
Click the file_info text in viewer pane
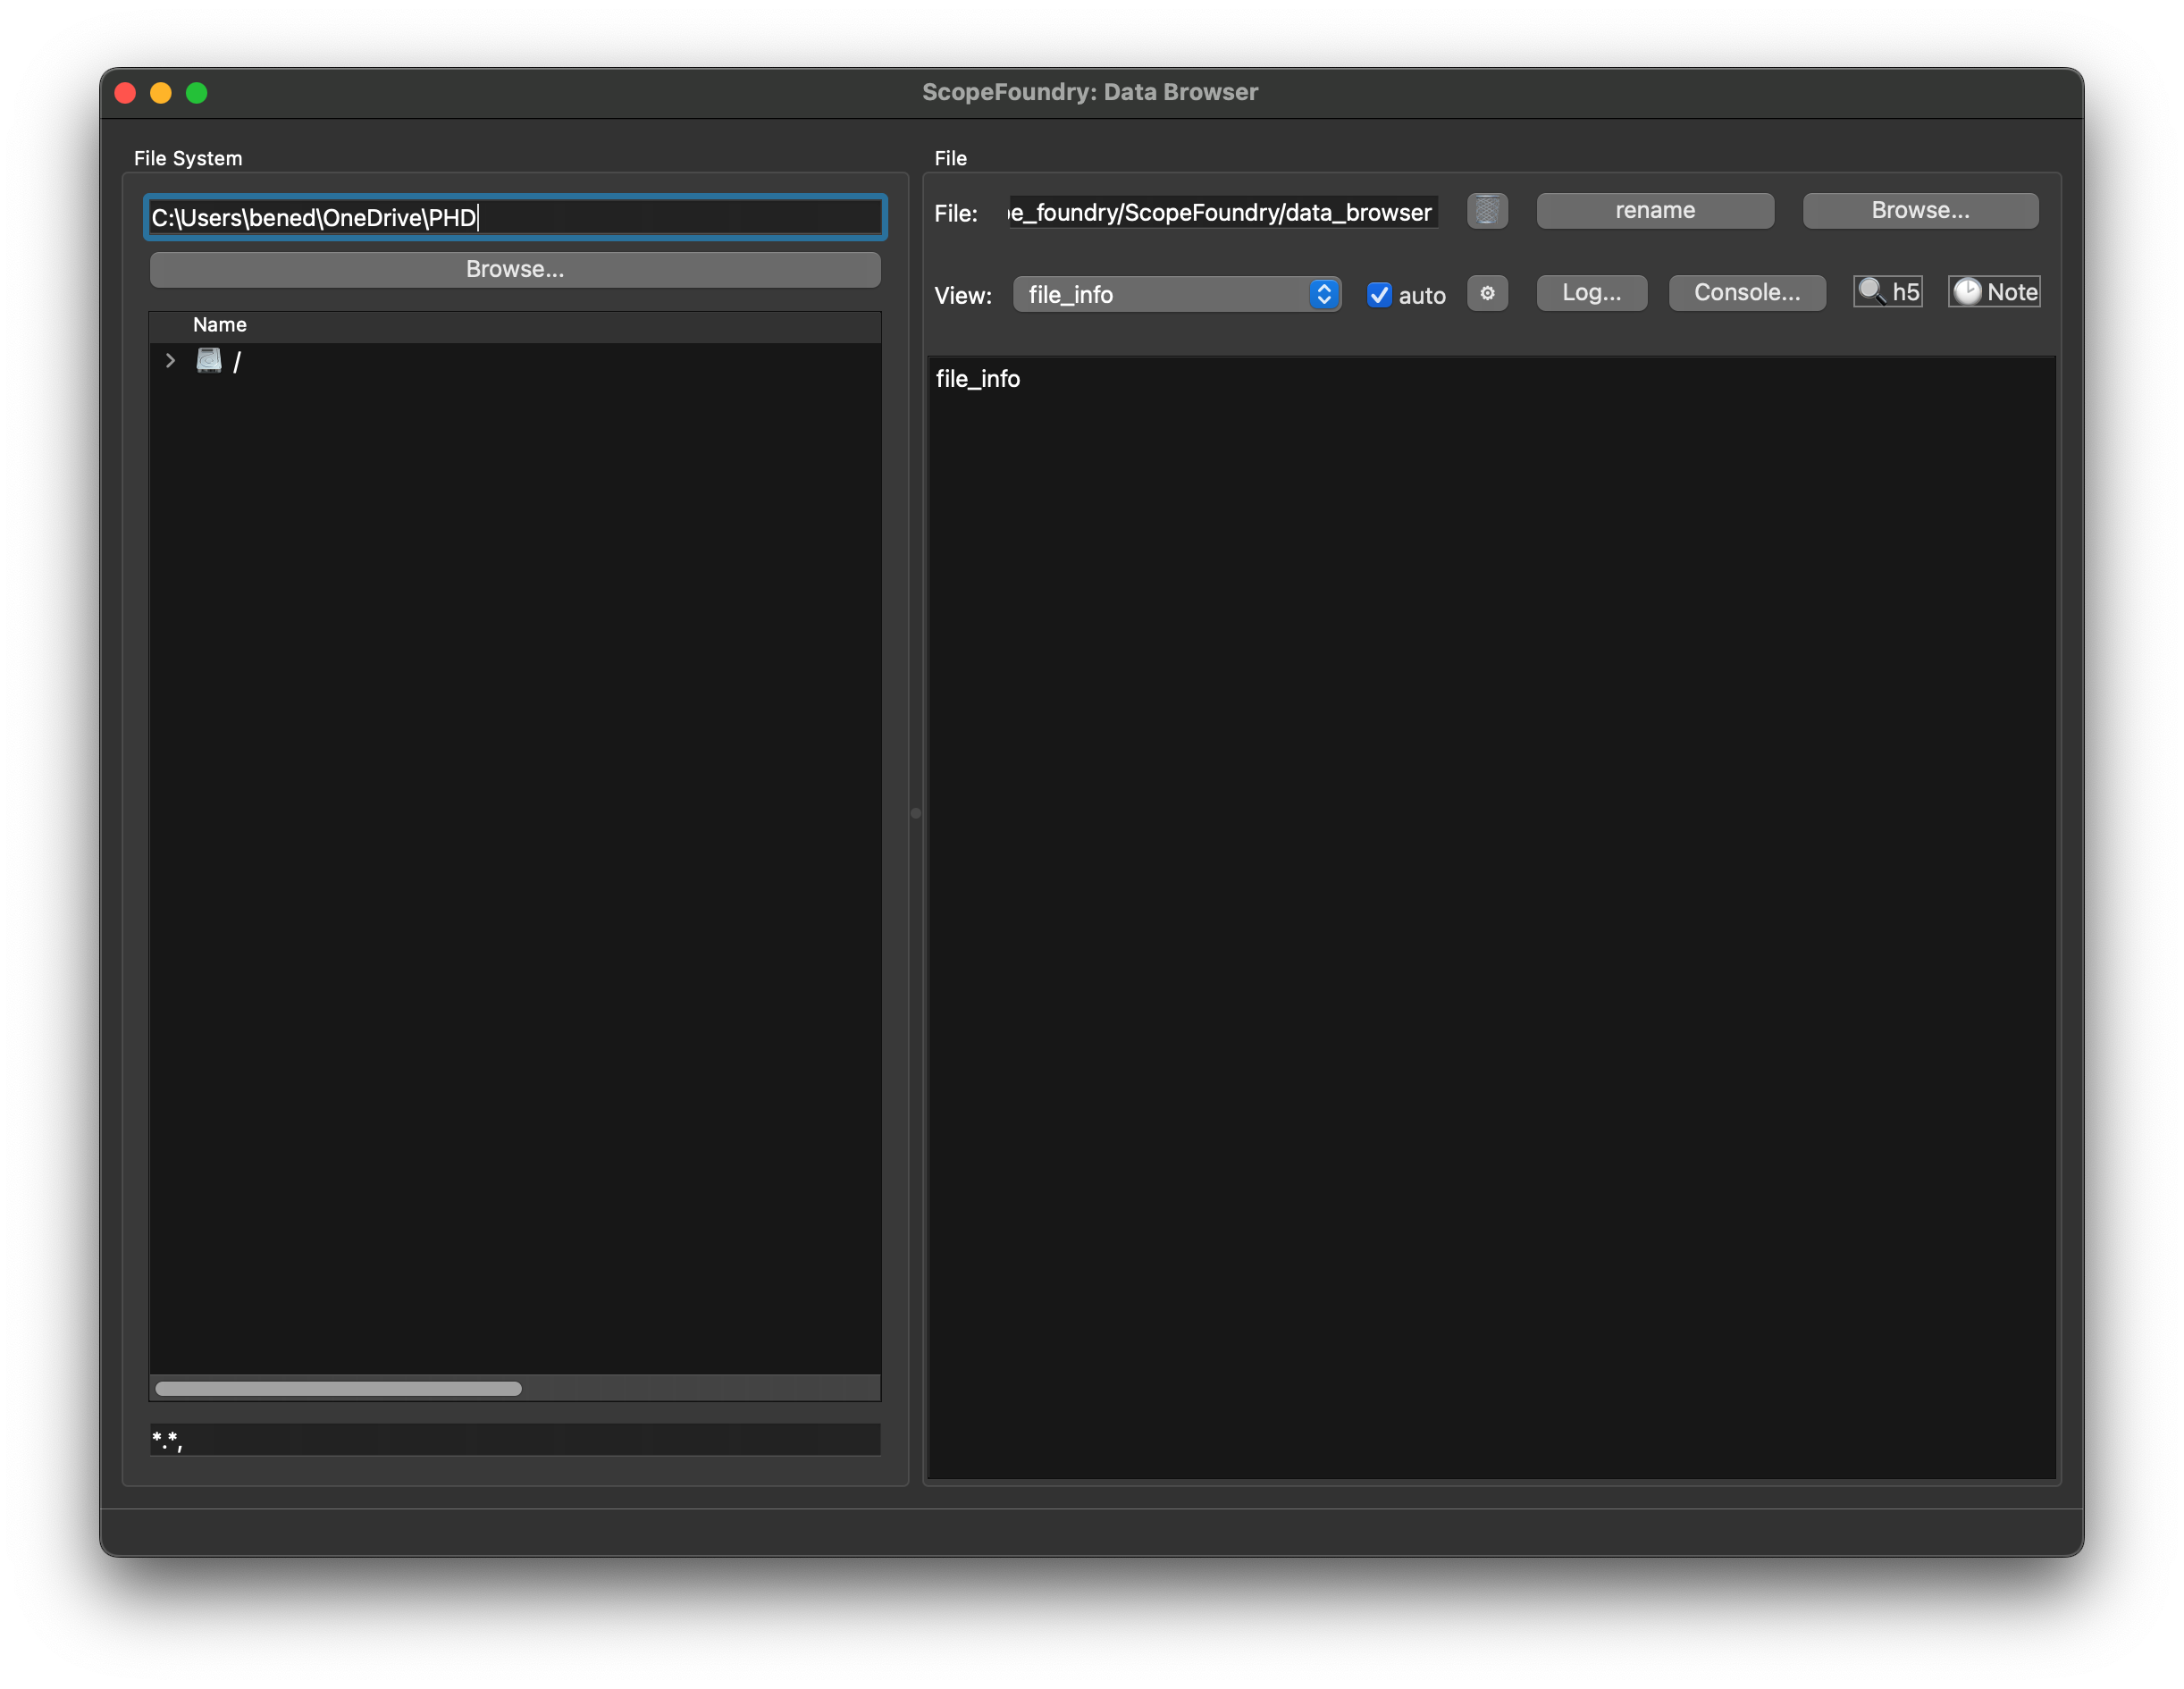(x=977, y=379)
